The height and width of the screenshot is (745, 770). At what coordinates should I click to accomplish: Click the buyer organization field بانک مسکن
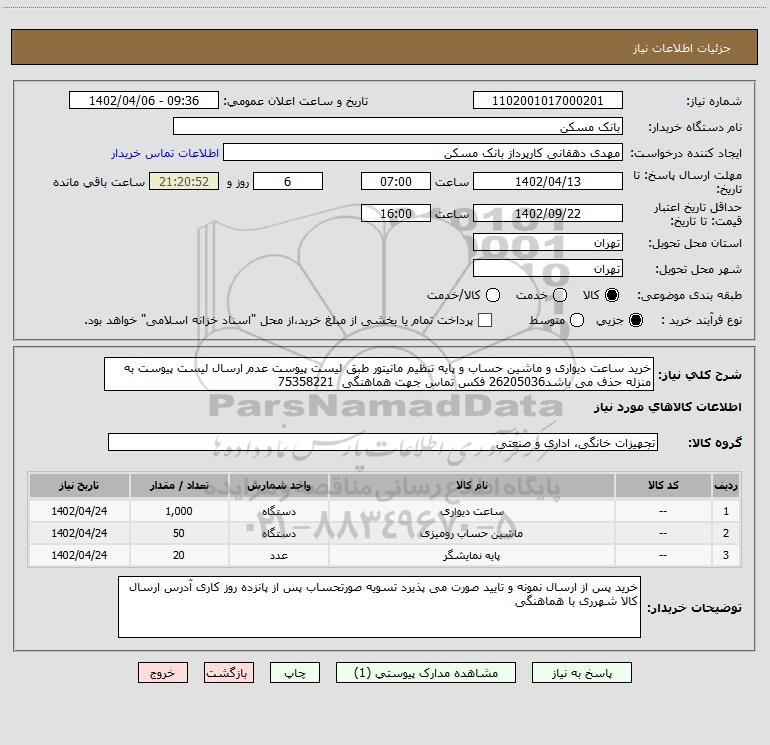click(398, 127)
